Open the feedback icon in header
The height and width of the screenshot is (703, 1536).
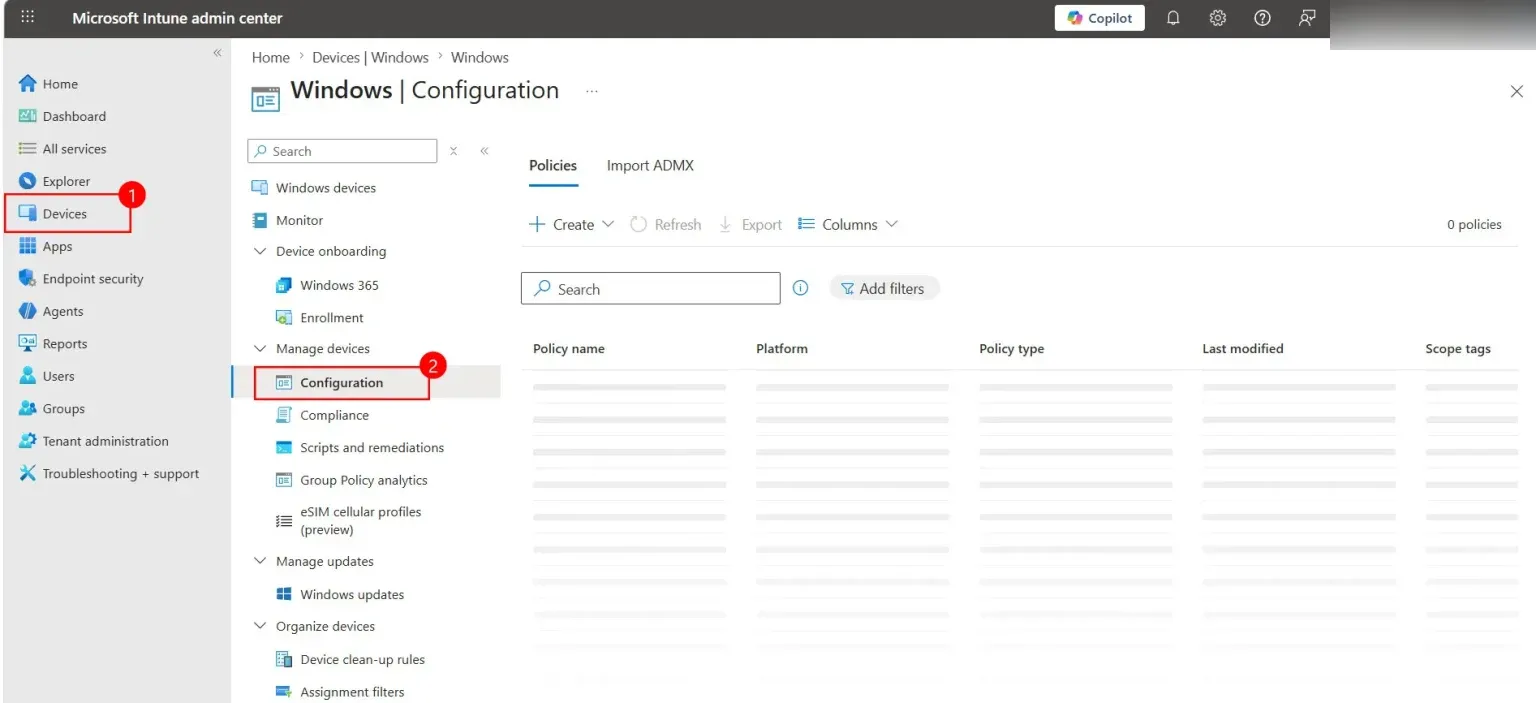pos(1306,18)
